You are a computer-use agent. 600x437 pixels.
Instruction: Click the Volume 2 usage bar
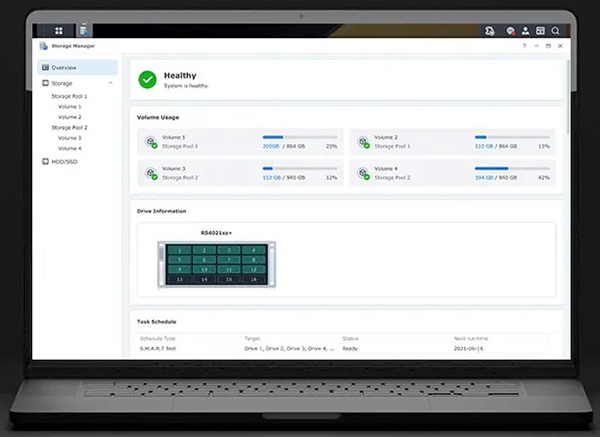512,137
